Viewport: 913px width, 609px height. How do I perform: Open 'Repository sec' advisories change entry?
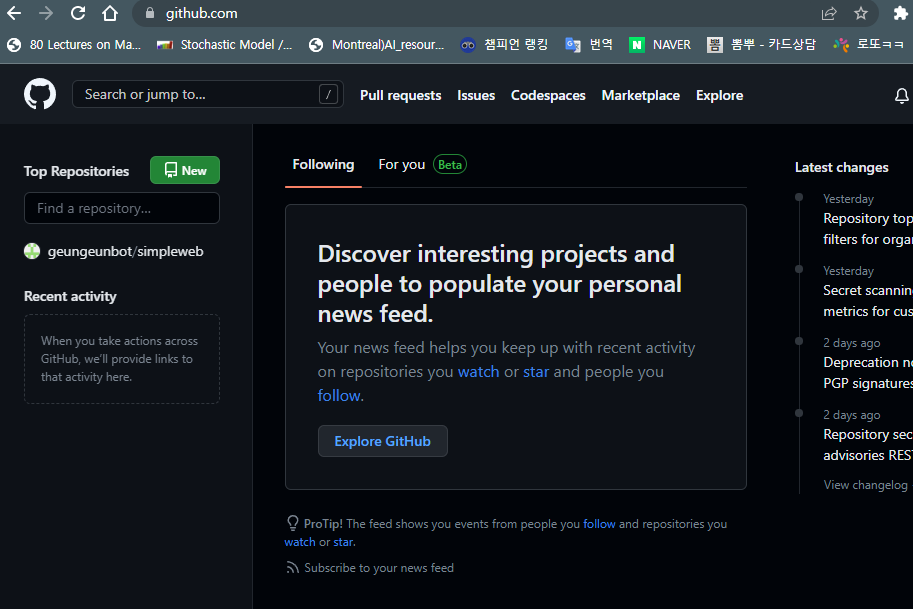pyautogui.click(x=868, y=445)
